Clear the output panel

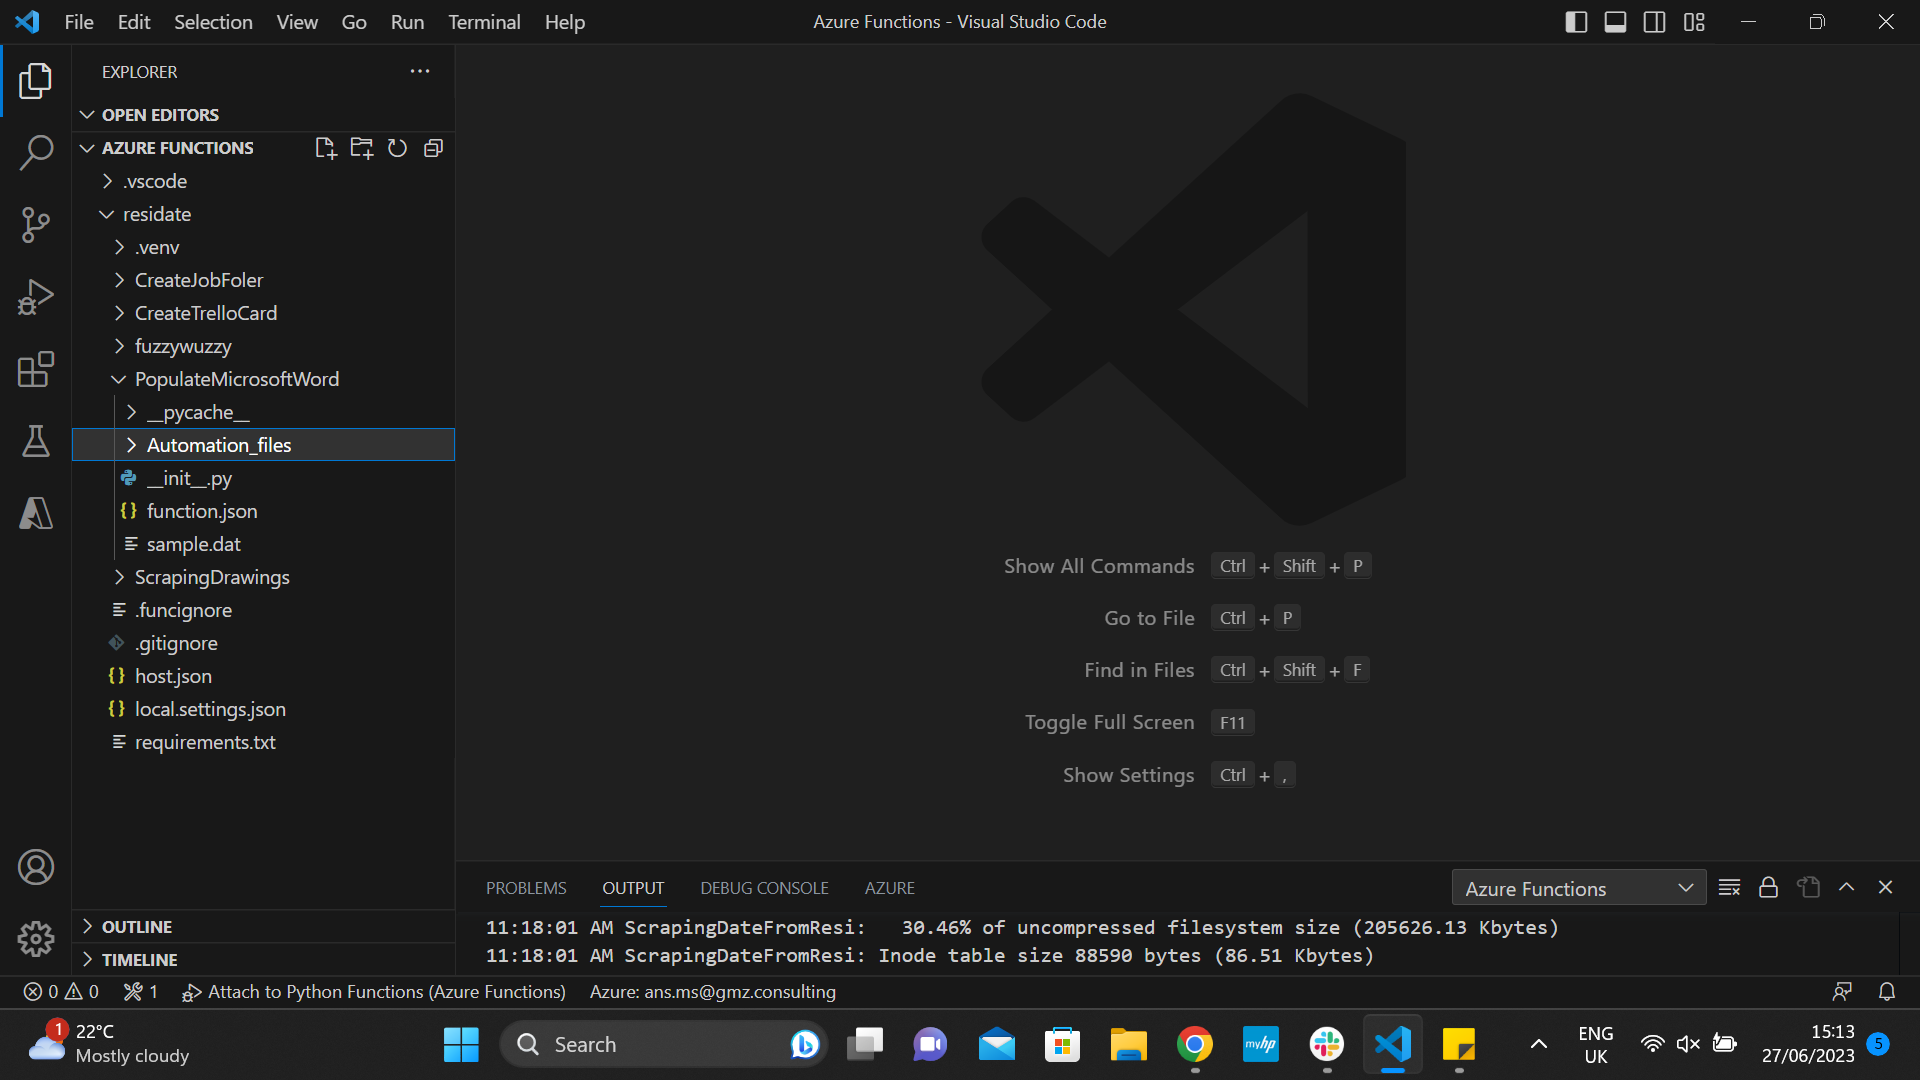1730,888
